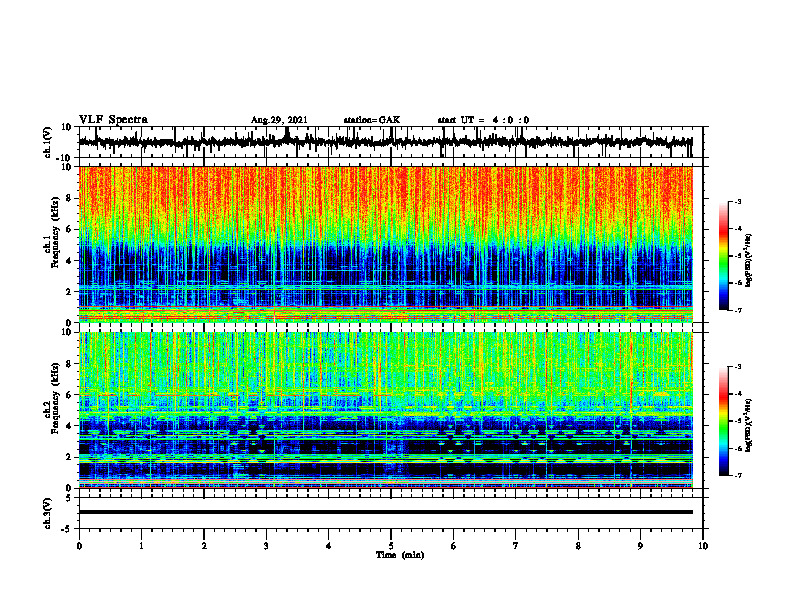Screen dimensions: 792x612
Task: Click the "VLF Spectra" title text
Action: click(113, 120)
